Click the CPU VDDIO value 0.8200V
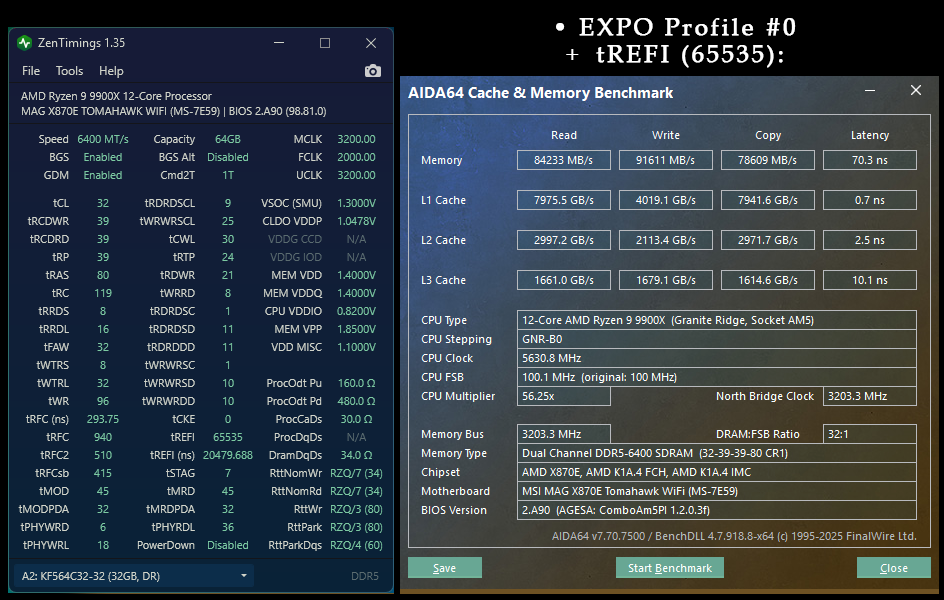The image size is (944, 600). coord(356,311)
